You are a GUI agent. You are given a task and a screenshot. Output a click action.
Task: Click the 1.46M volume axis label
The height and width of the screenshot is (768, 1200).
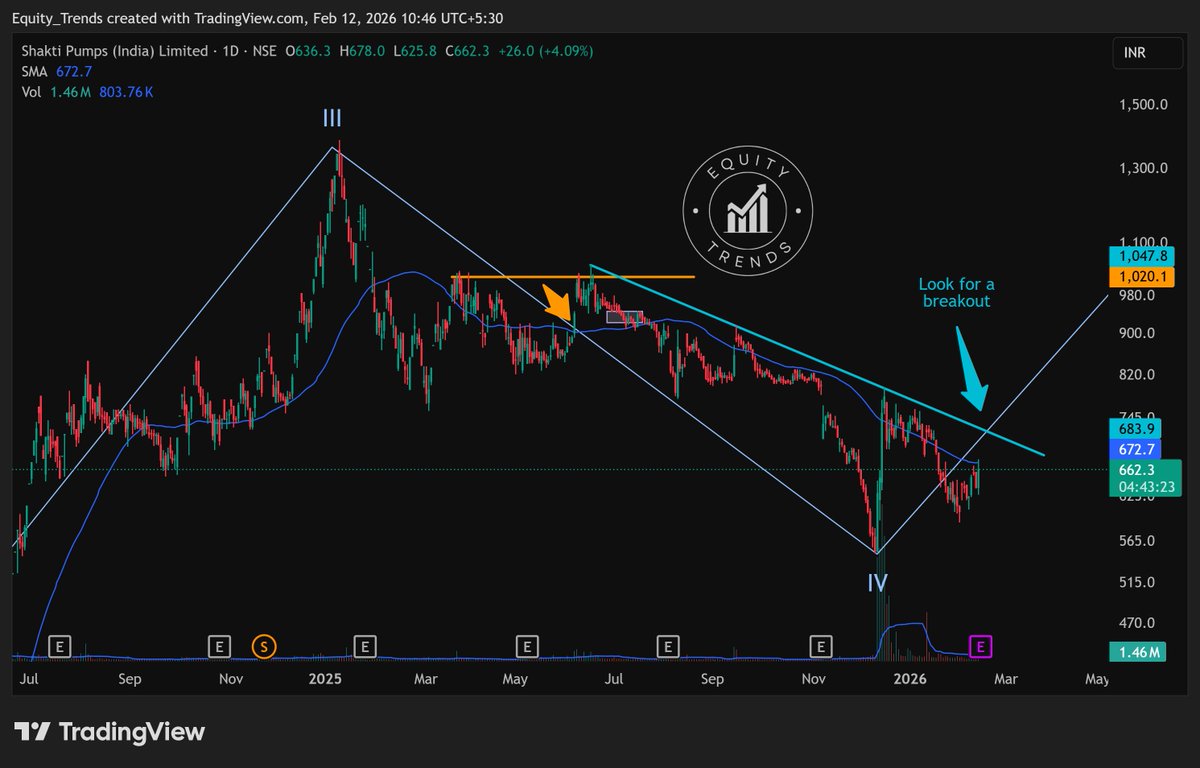(x=1139, y=652)
